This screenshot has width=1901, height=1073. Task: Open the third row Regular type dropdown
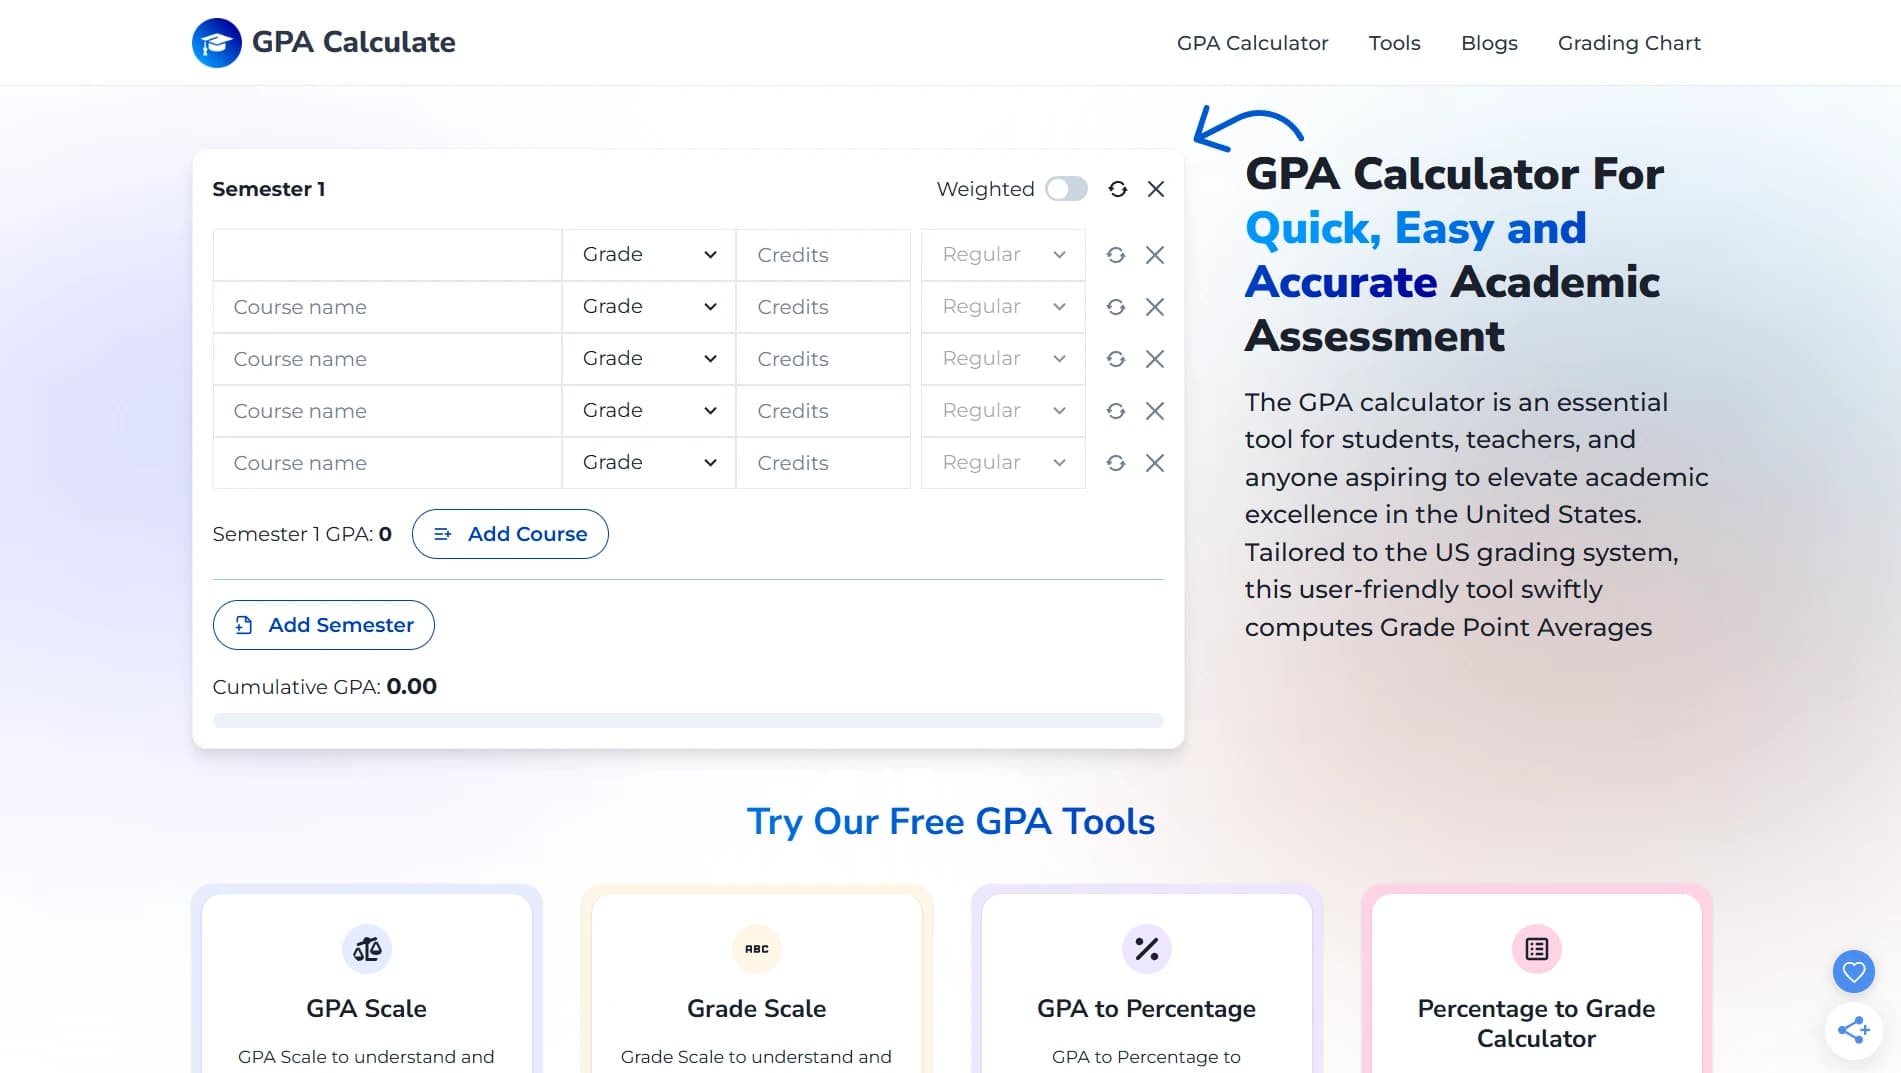(1003, 359)
